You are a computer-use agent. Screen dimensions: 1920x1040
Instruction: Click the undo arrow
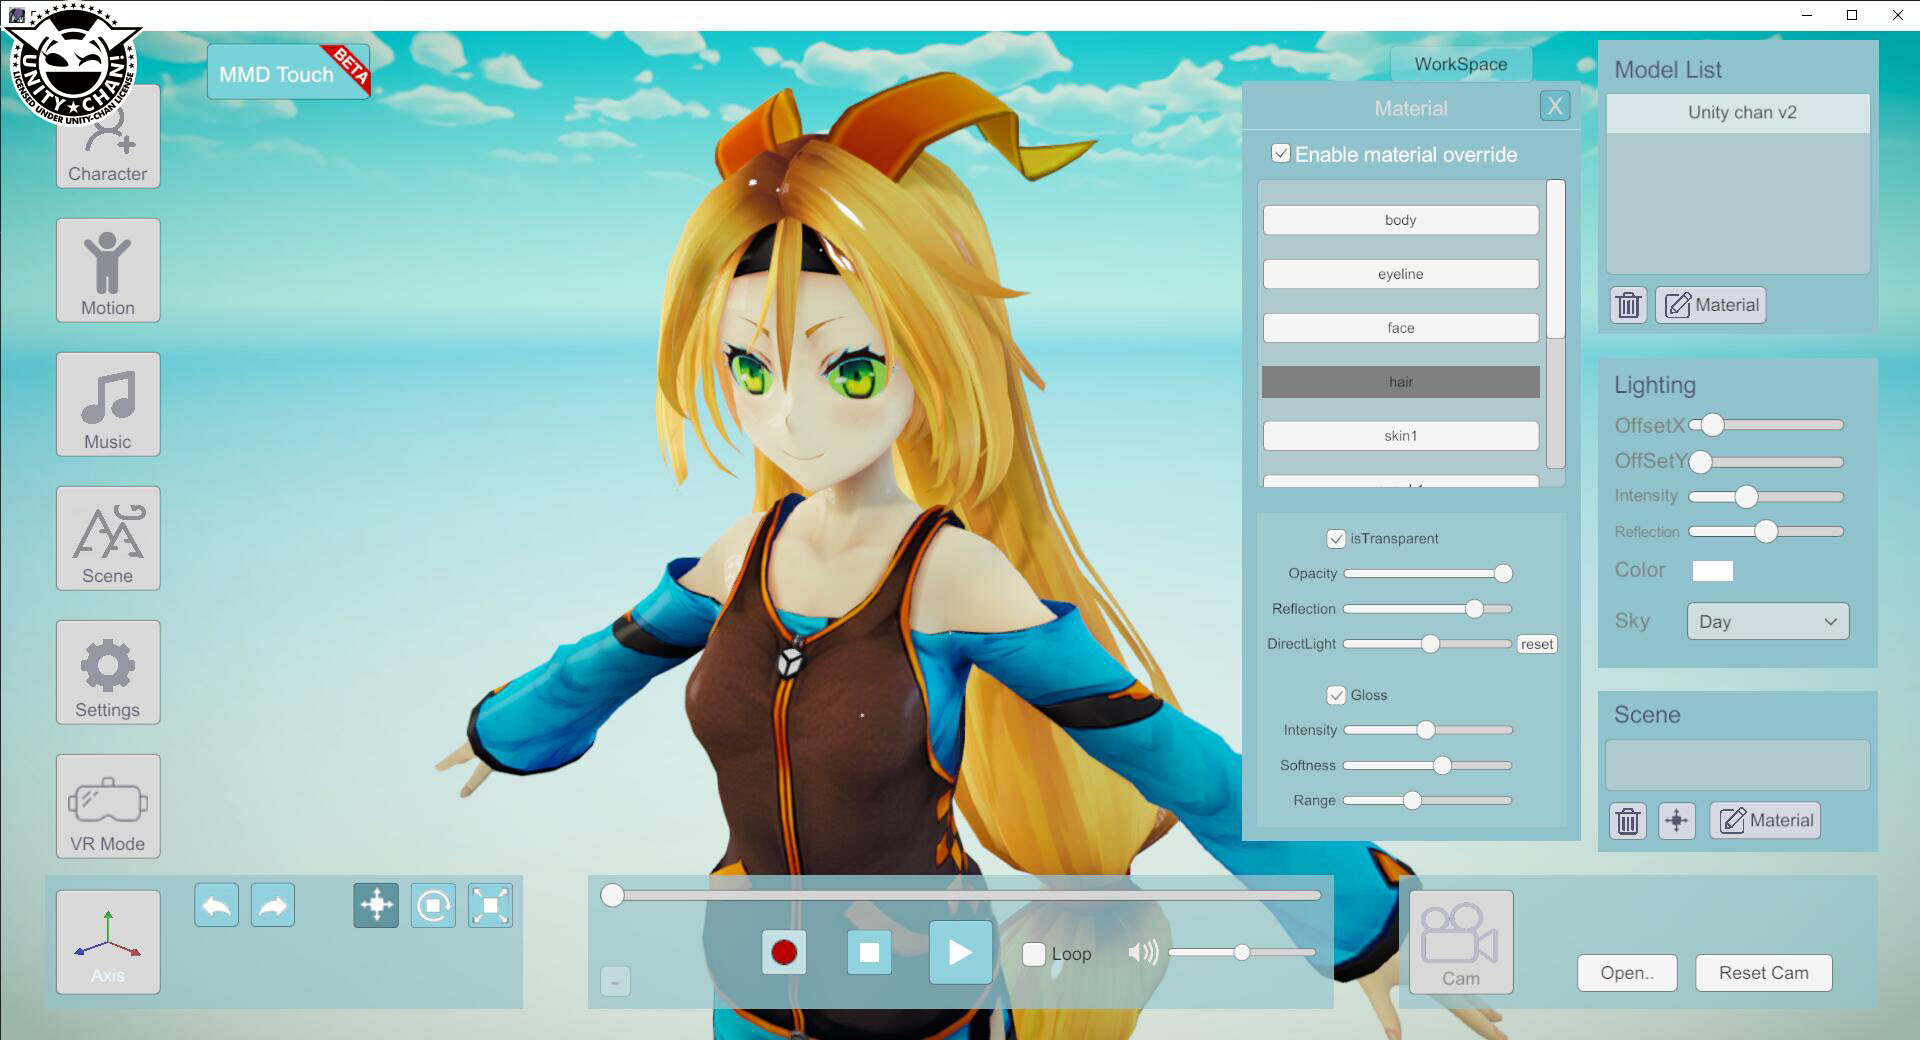[x=216, y=904]
